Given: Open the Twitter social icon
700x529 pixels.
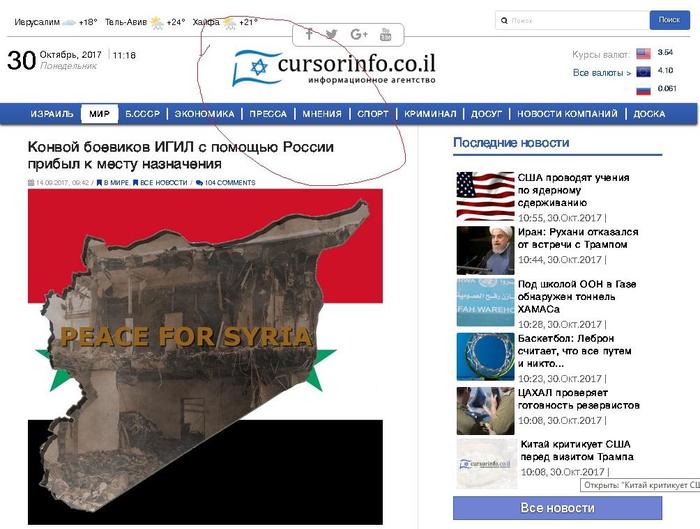Looking at the screenshot, I should coord(332,34).
